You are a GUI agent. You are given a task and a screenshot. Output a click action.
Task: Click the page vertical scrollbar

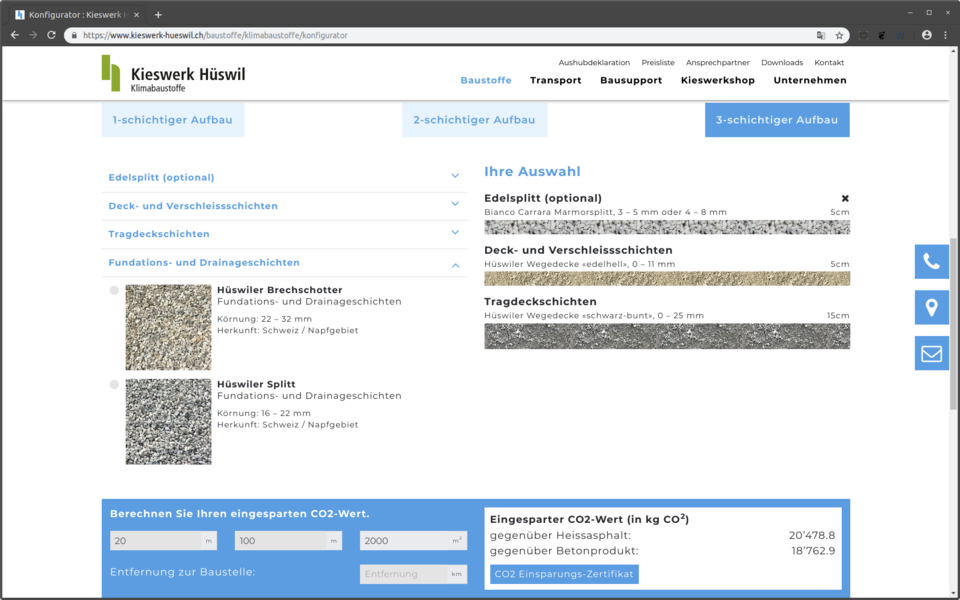(x=953, y=323)
